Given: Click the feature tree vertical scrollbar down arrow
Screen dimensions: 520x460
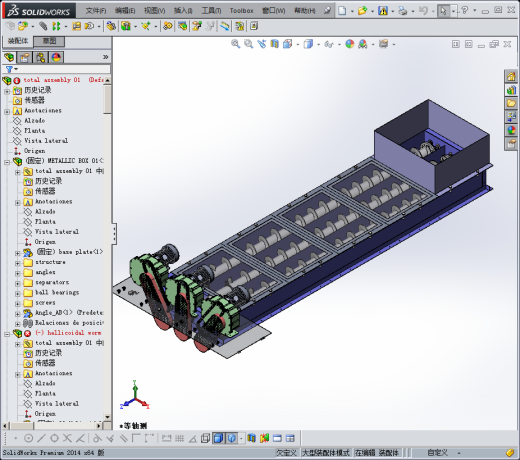Looking at the screenshot, I should pos(107,417).
